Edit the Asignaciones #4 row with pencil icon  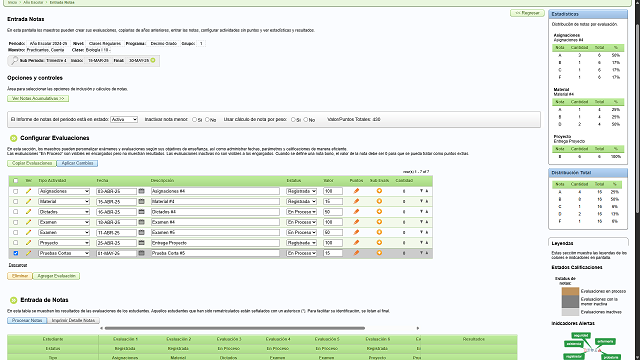click(x=28, y=191)
